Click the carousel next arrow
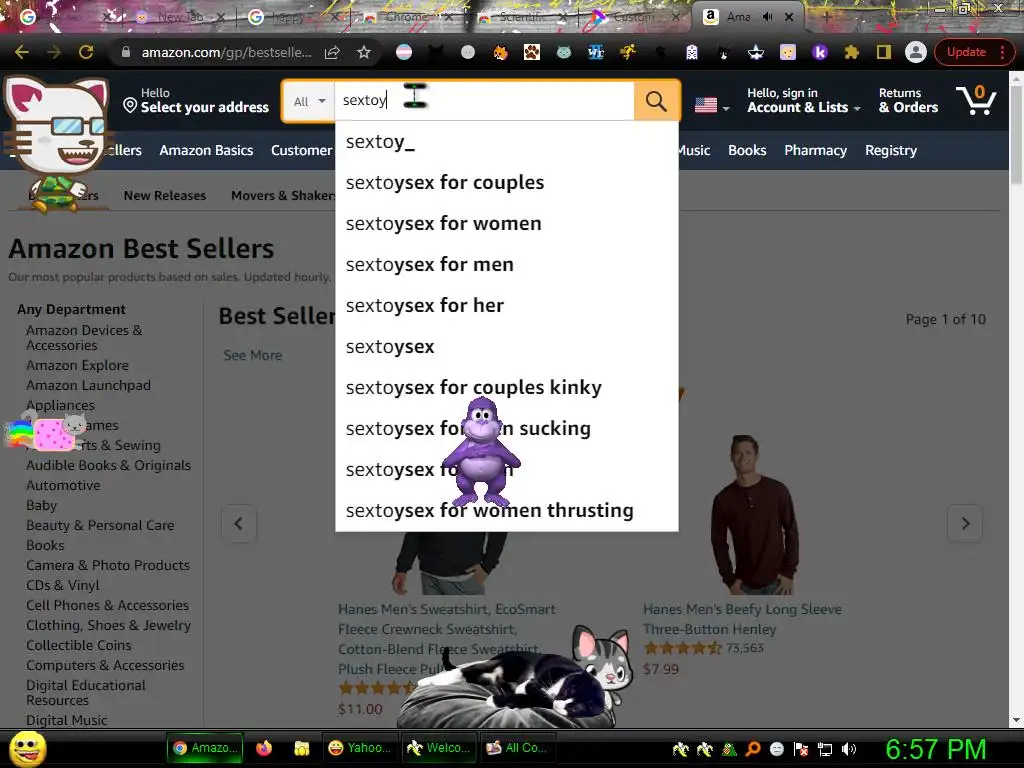Viewport: 1024px width, 768px height. (x=965, y=523)
